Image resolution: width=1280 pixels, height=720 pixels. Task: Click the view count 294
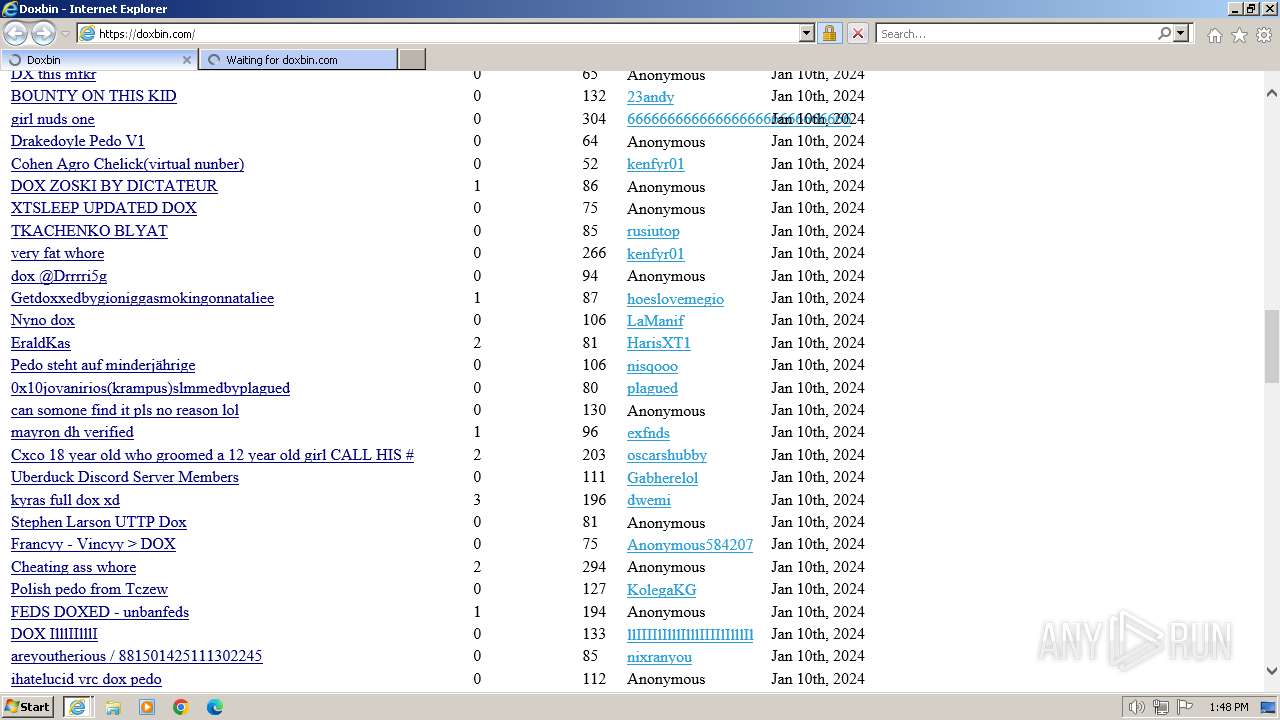pyautogui.click(x=594, y=567)
